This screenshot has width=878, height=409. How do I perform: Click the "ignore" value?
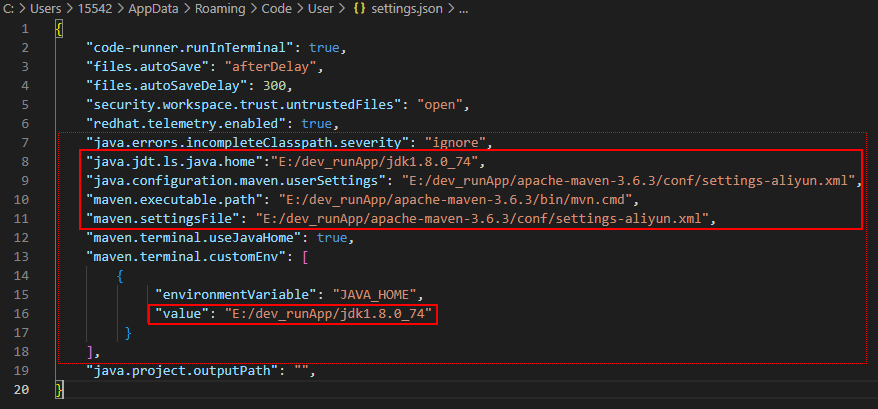coord(454,142)
